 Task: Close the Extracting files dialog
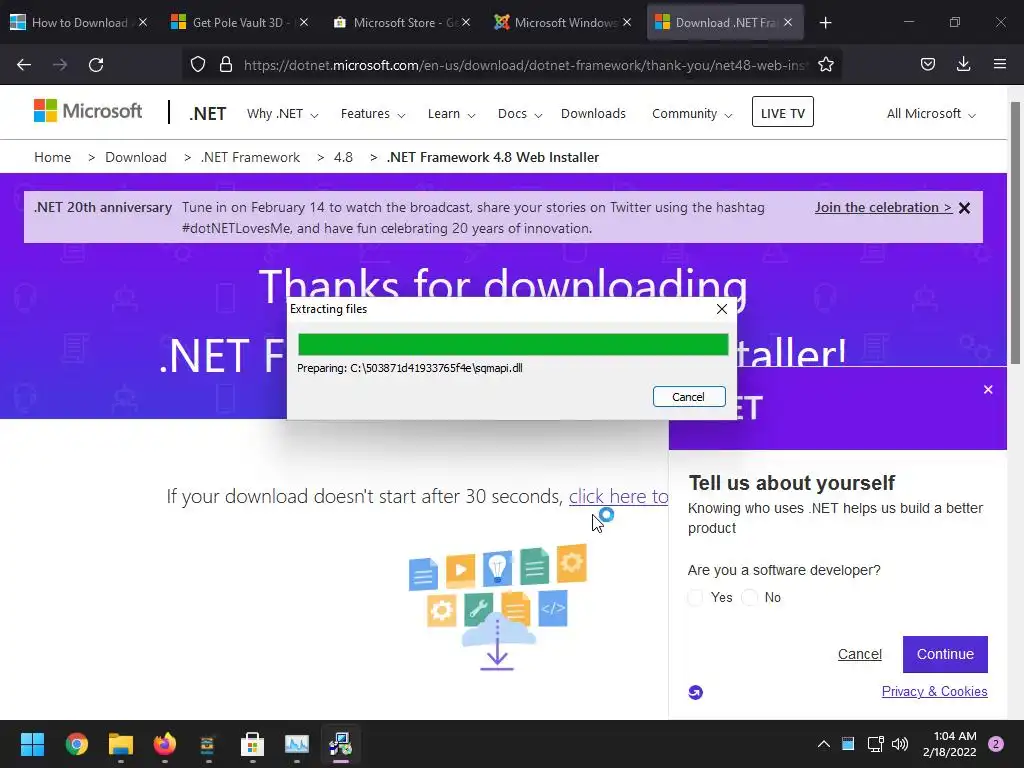[x=722, y=310]
